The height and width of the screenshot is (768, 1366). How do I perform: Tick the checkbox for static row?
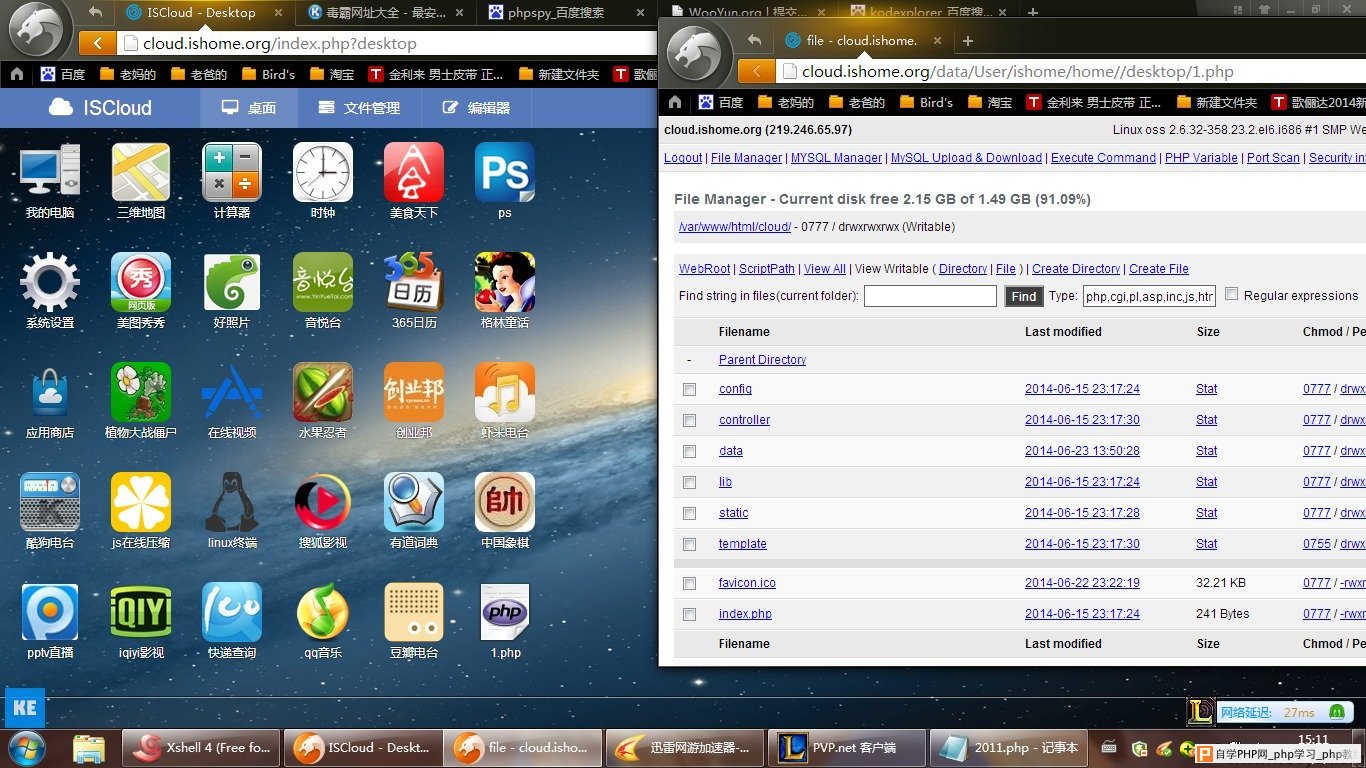(689, 514)
